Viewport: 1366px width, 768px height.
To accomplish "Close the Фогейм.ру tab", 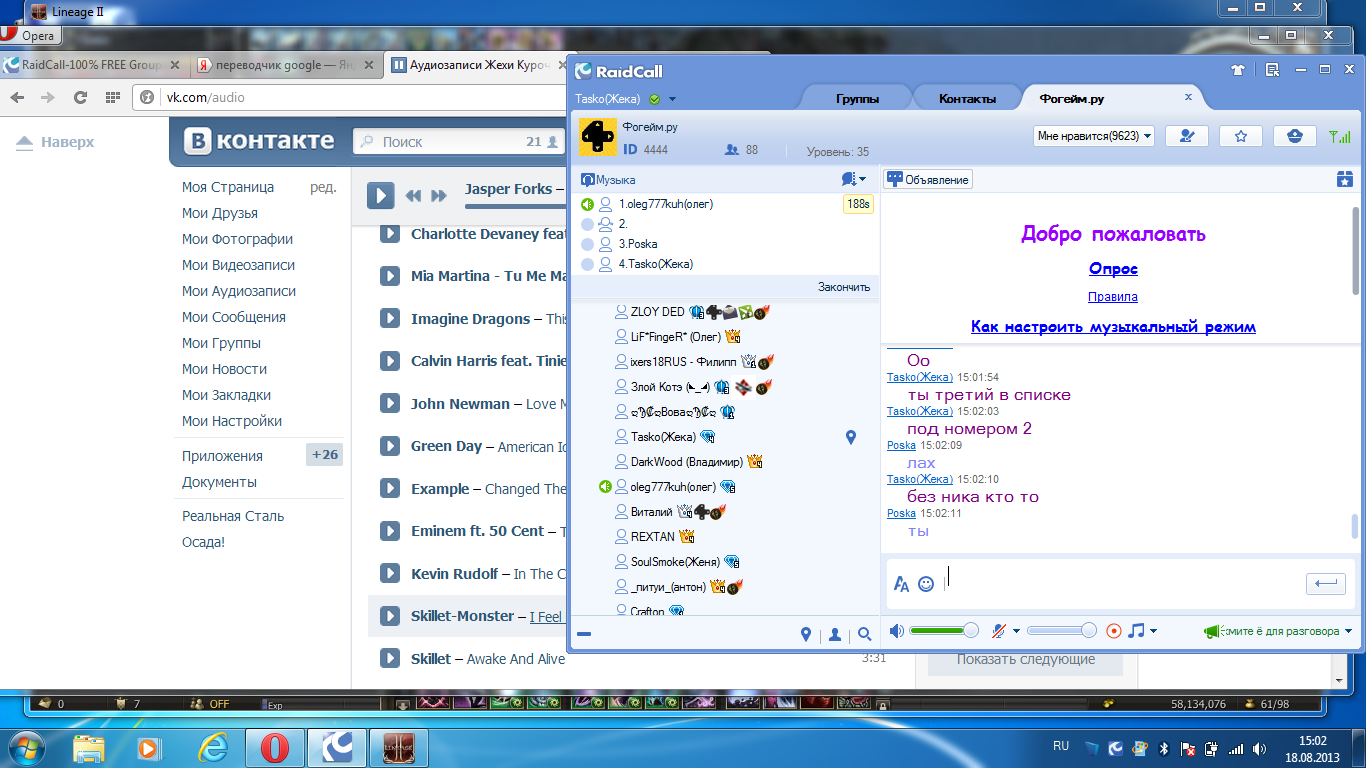I will coord(1188,97).
